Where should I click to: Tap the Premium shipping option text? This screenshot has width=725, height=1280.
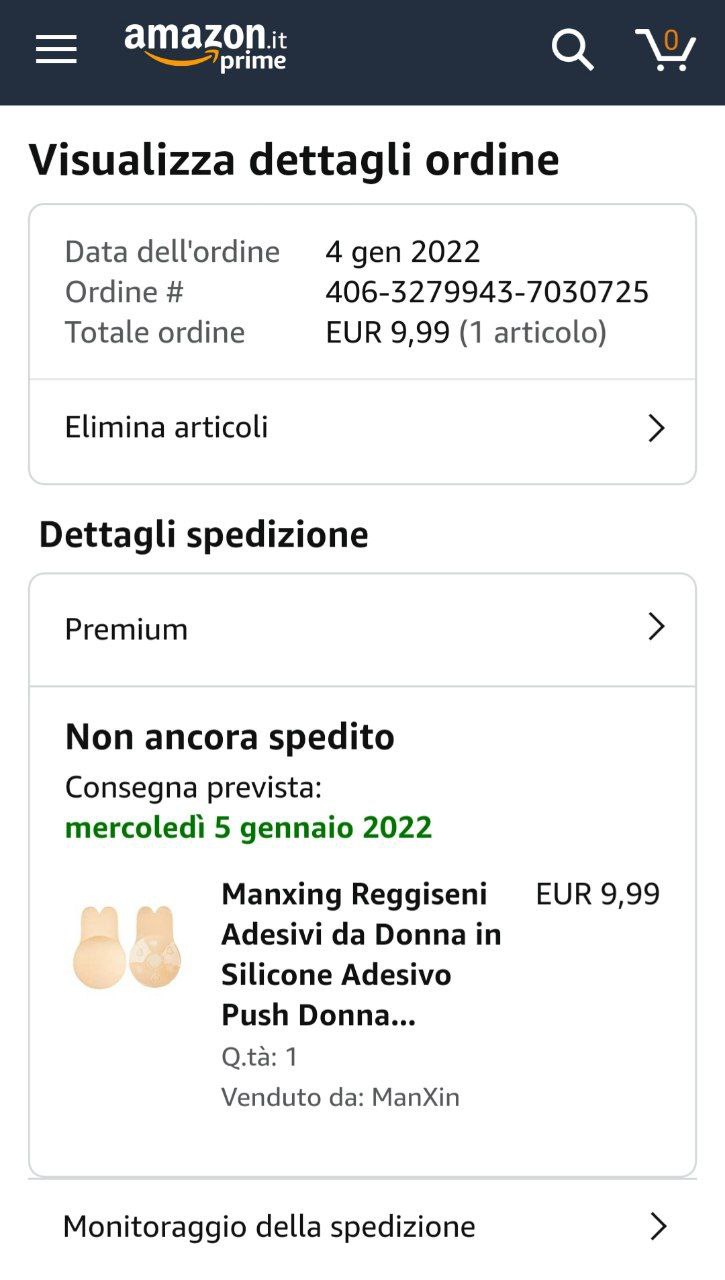126,629
